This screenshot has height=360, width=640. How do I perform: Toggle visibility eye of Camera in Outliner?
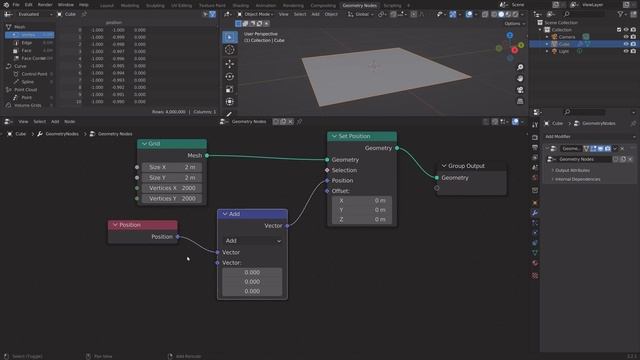coord(626,37)
